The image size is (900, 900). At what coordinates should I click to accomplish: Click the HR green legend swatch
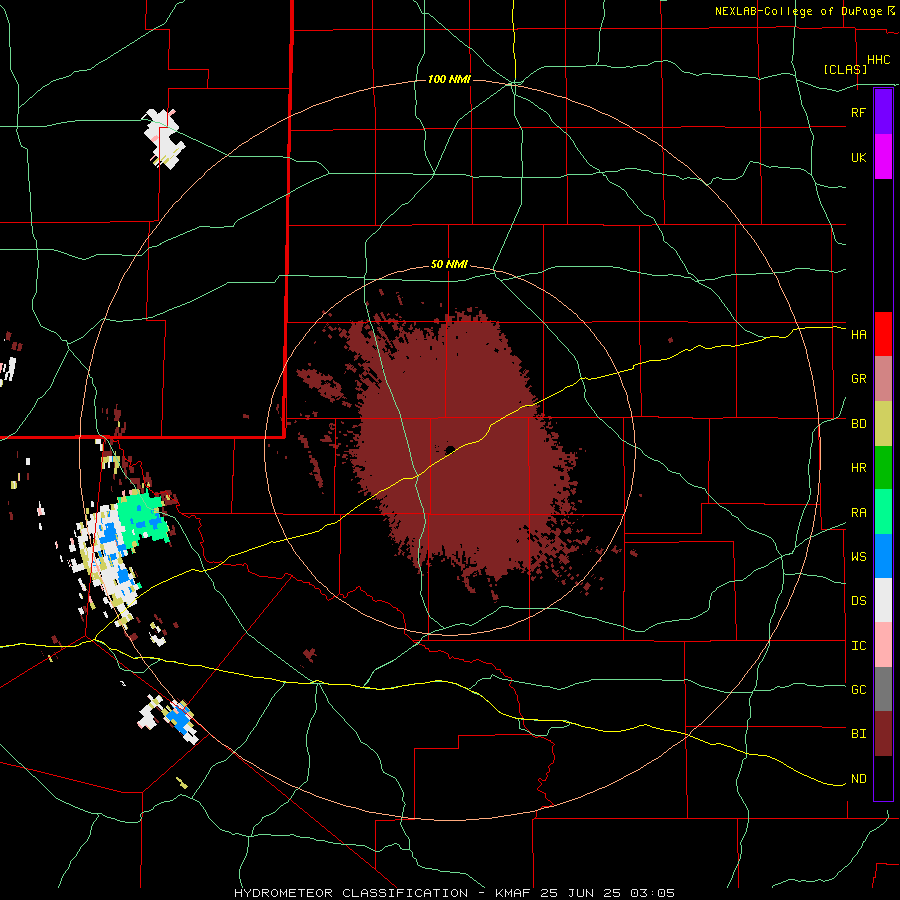[883, 468]
